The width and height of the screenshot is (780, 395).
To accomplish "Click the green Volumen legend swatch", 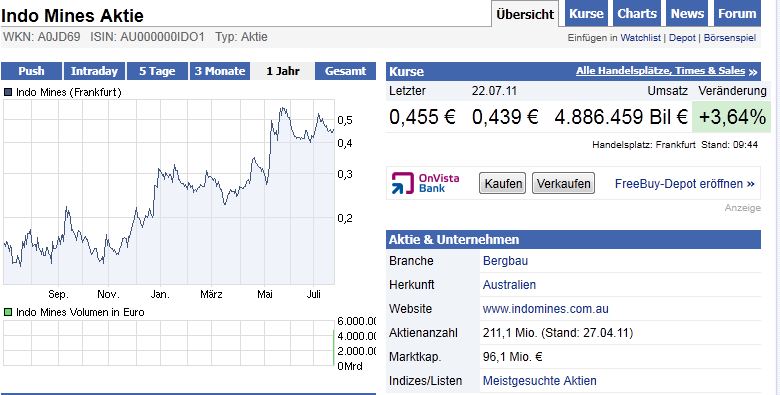I will click(8, 312).
